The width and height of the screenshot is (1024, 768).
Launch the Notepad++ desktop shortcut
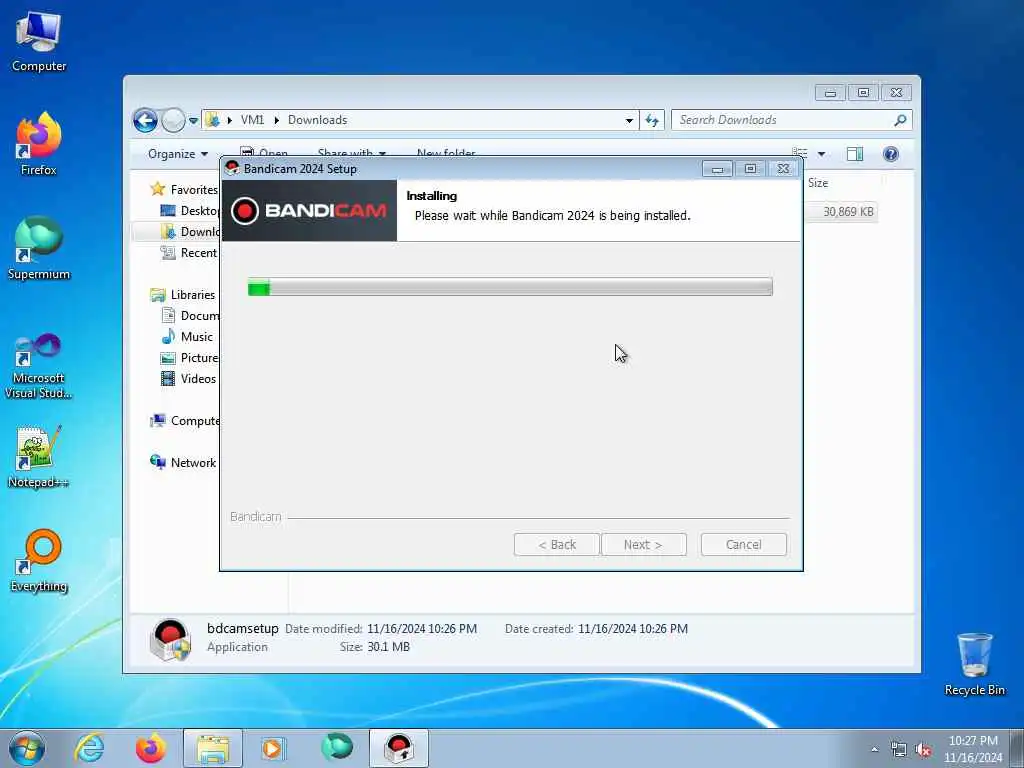[x=39, y=457]
